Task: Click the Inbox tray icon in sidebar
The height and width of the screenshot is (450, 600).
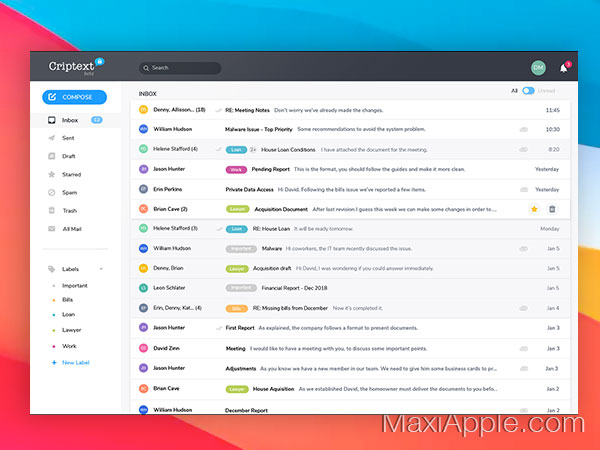Action: tap(52, 120)
